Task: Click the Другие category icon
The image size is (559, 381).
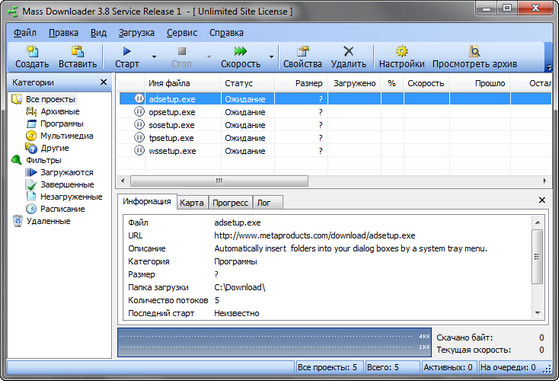Action: coord(31,148)
